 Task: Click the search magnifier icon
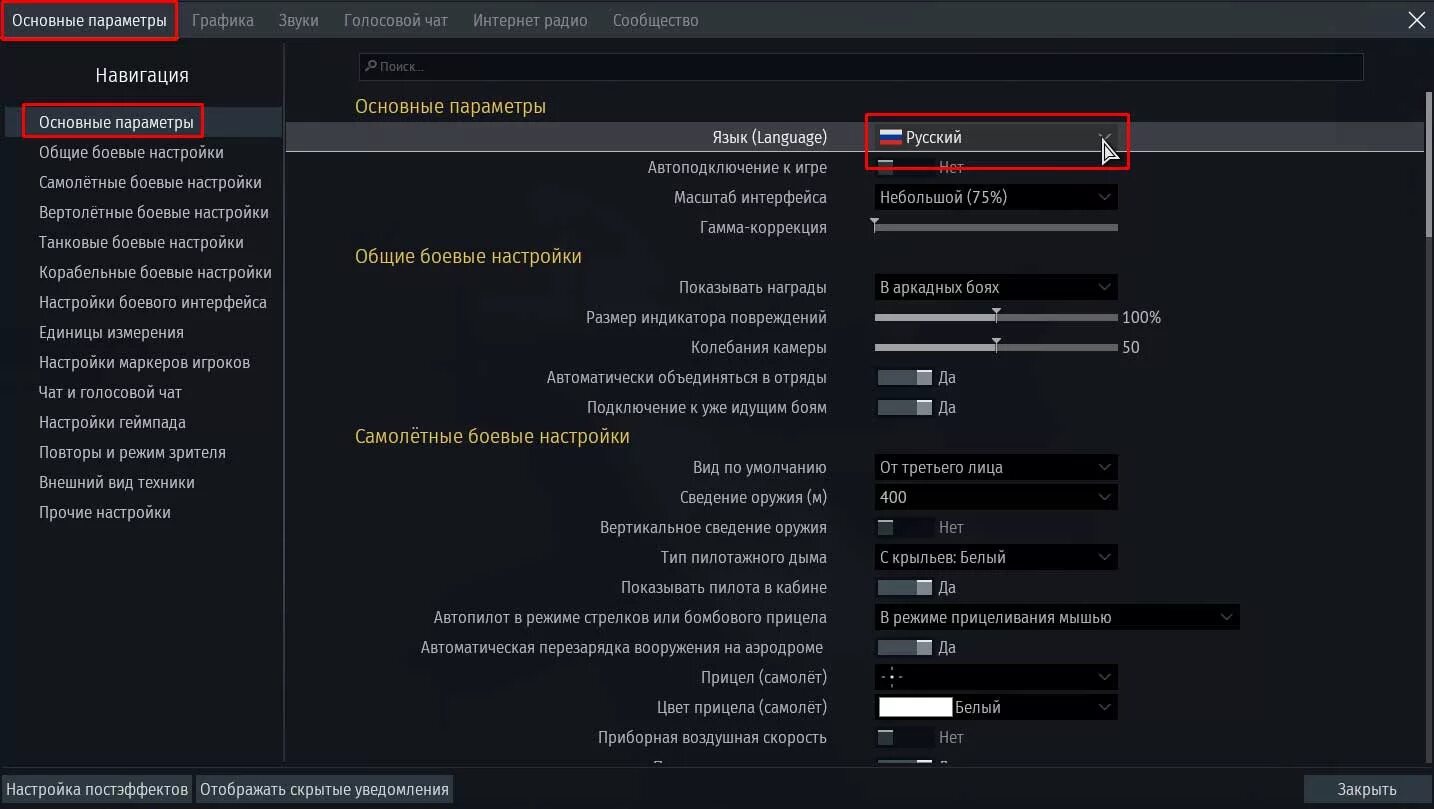[370, 66]
